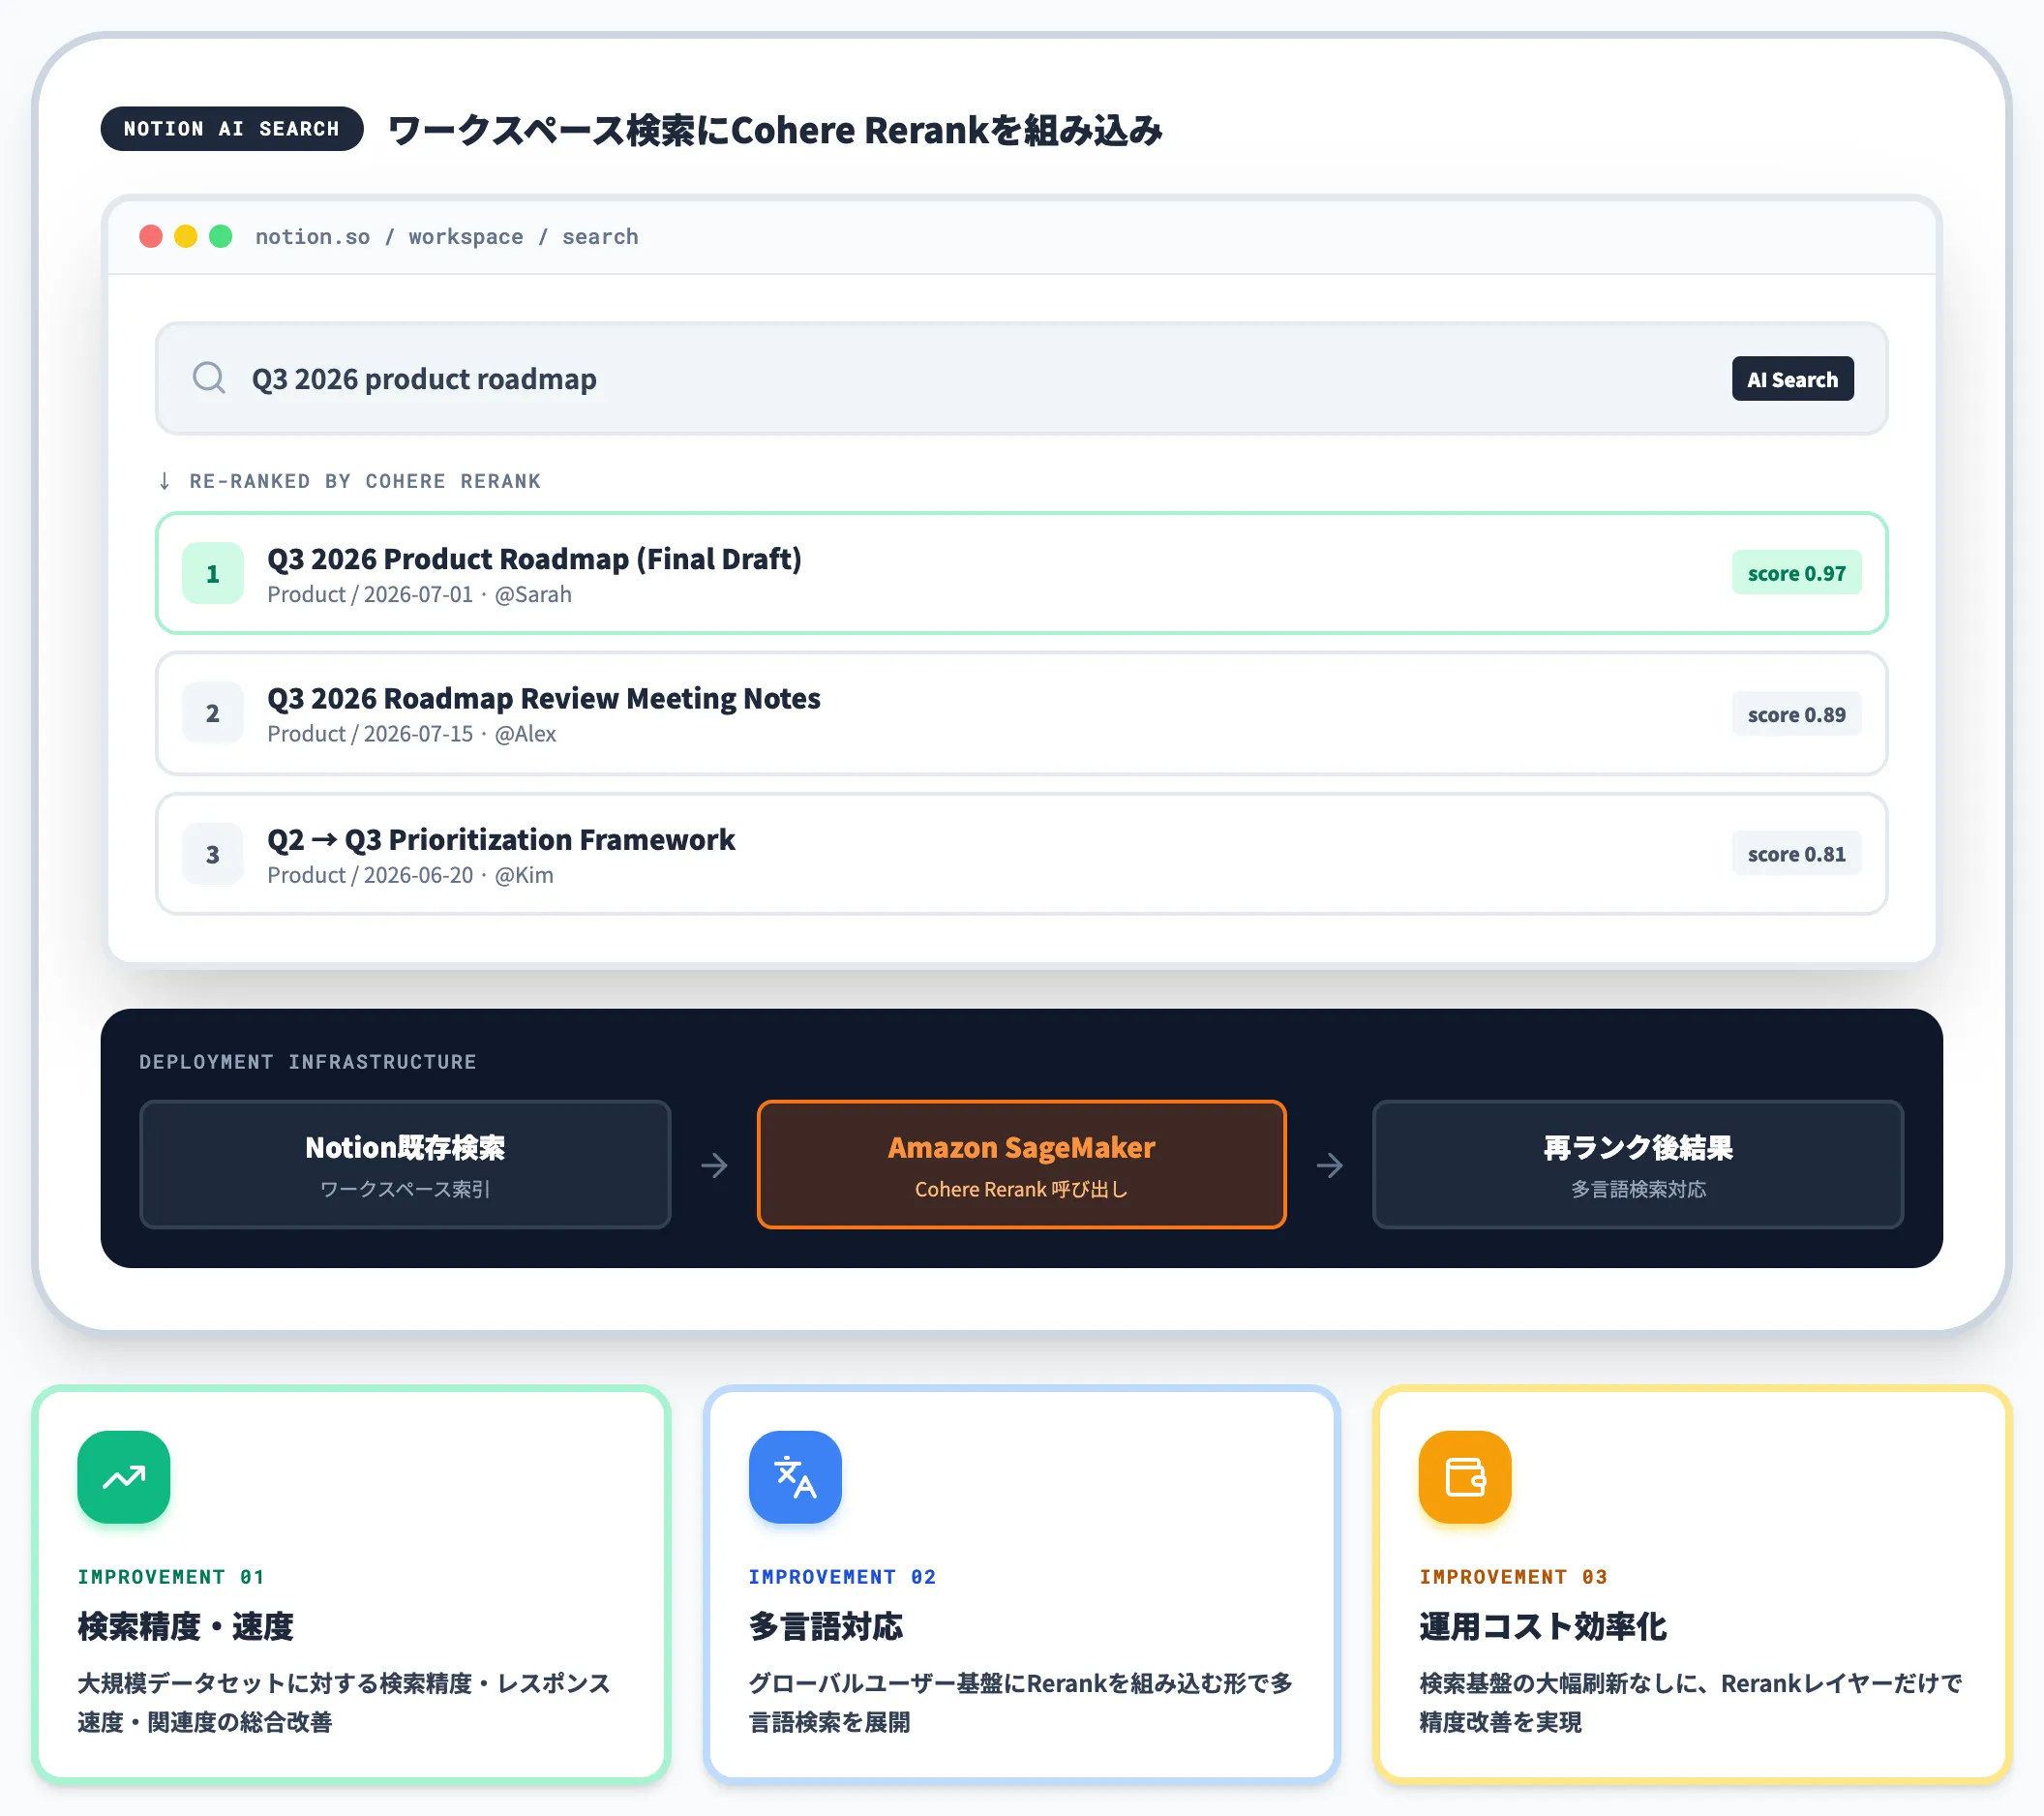The height and width of the screenshot is (1816, 2044).
Task: Click the description starting 検索基盤の大幅刷新なしに
Action: pos(1691,1703)
